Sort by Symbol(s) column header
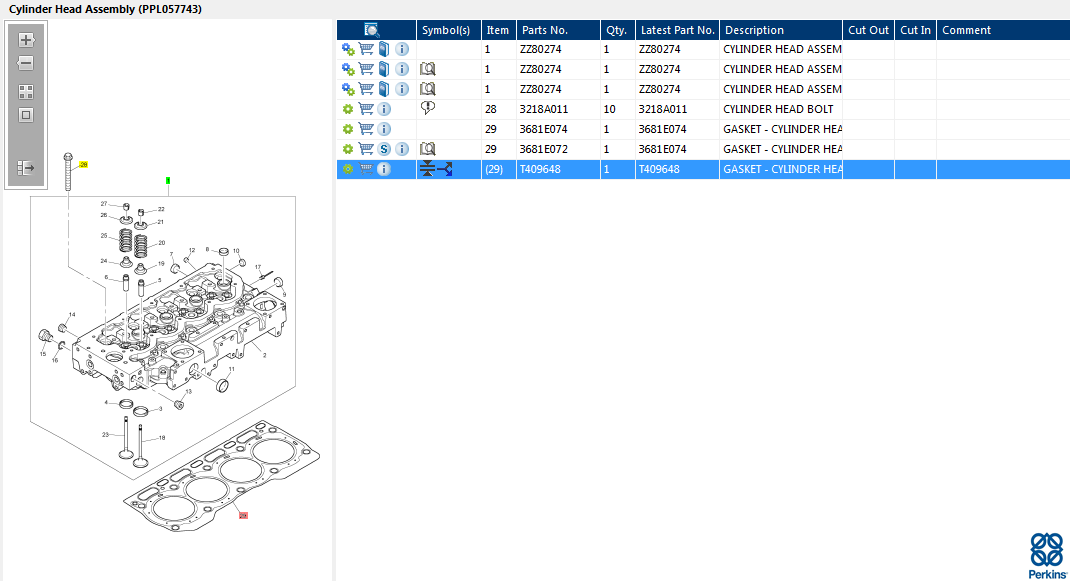The width and height of the screenshot is (1070, 581). click(x=449, y=30)
